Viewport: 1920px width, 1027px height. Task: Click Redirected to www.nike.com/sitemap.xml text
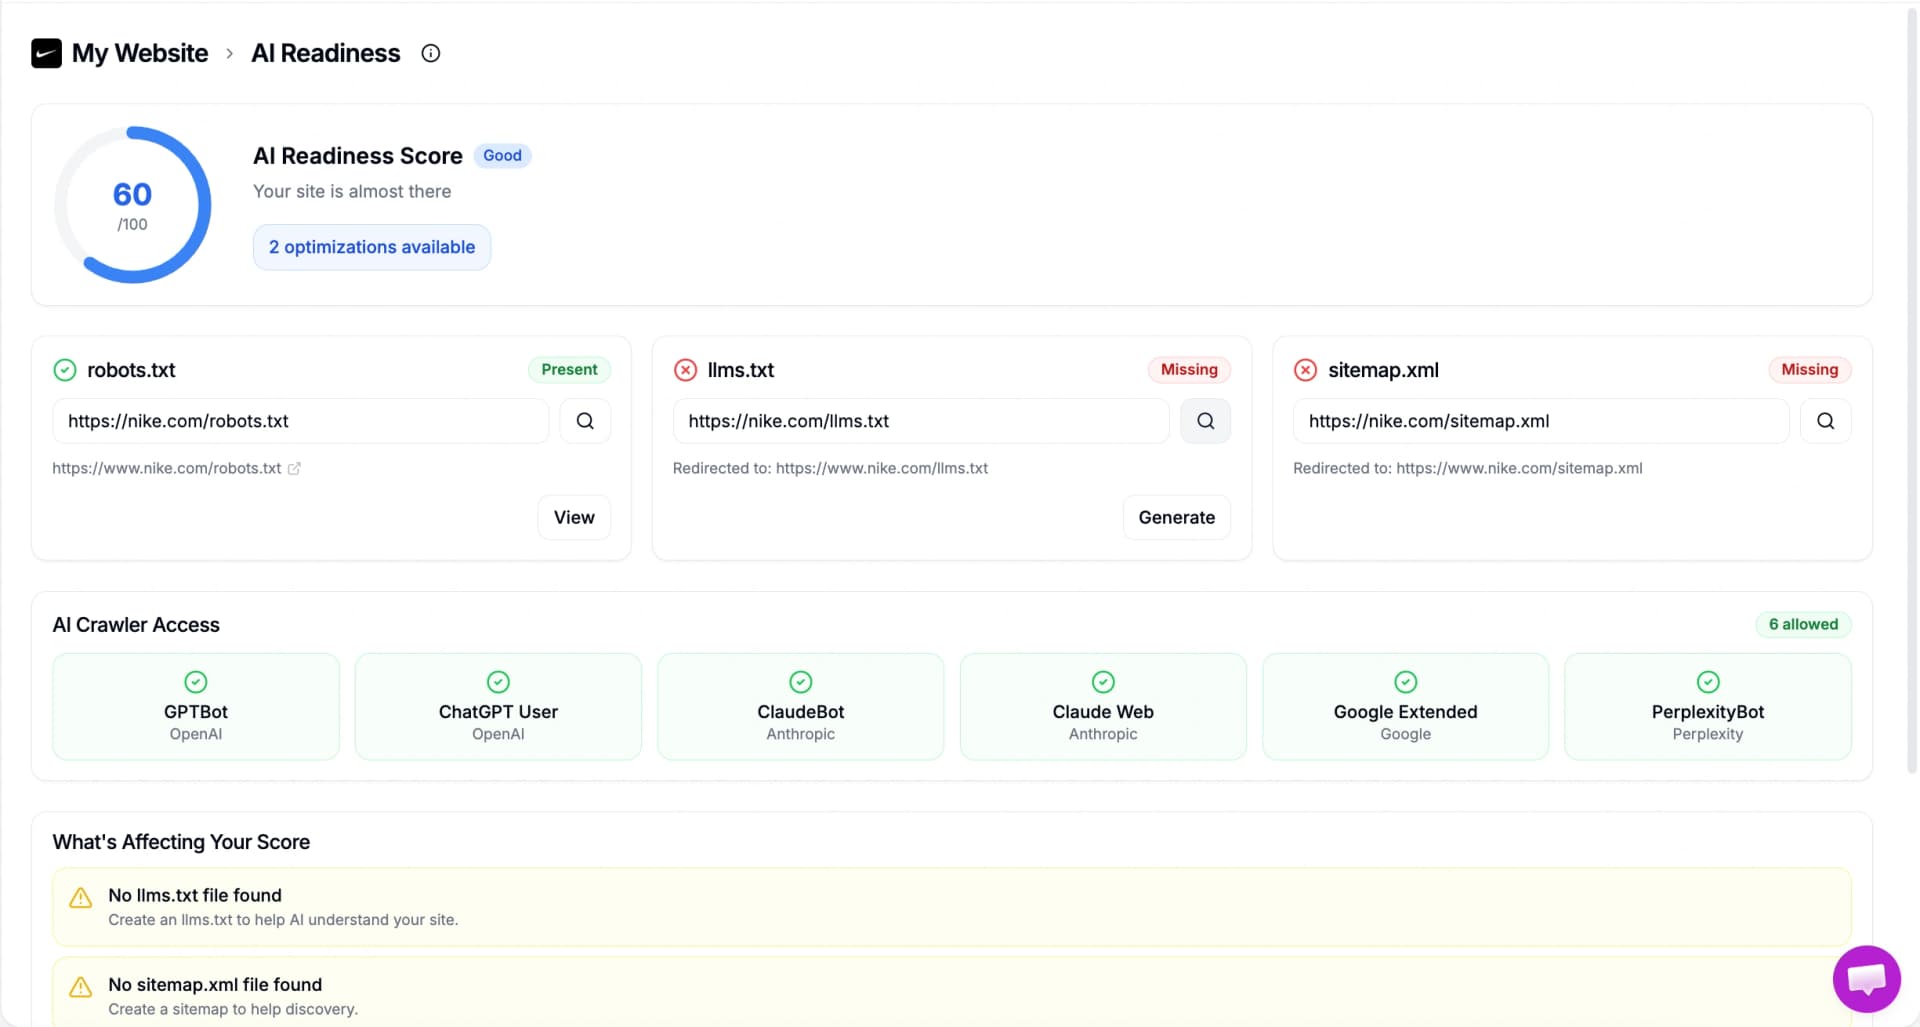1467,468
